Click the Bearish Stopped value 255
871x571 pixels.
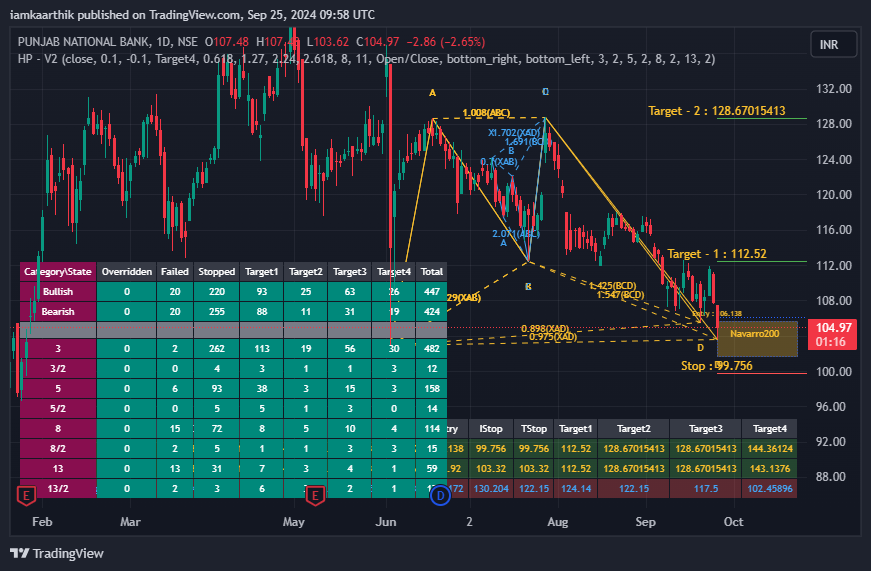point(217,312)
